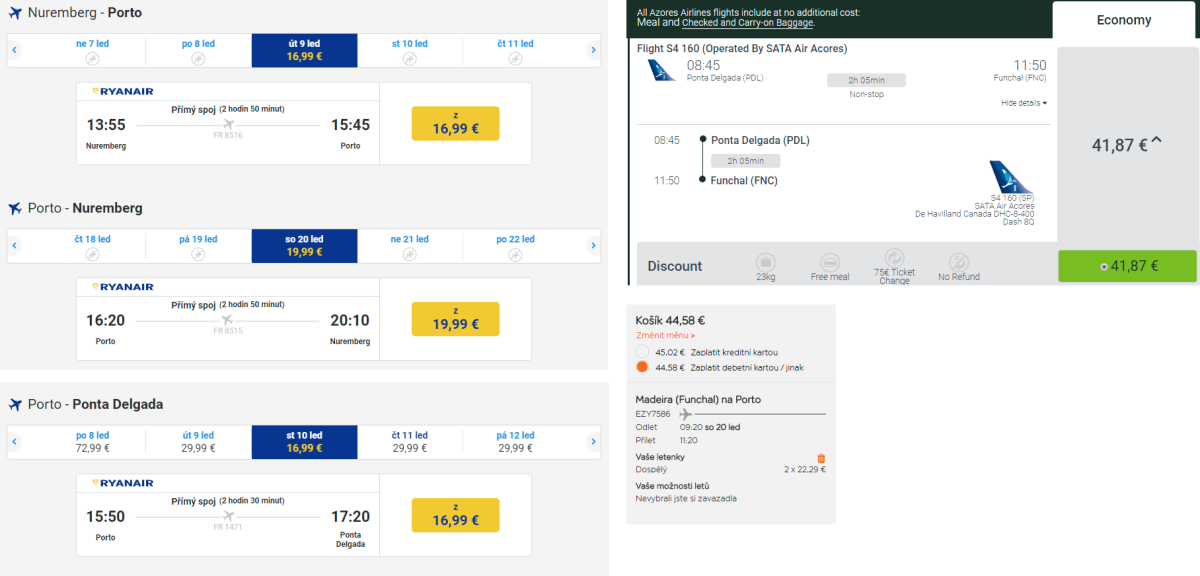Screen dimensions: 1200x576
Task: Click the Free meal icon
Action: (830, 262)
